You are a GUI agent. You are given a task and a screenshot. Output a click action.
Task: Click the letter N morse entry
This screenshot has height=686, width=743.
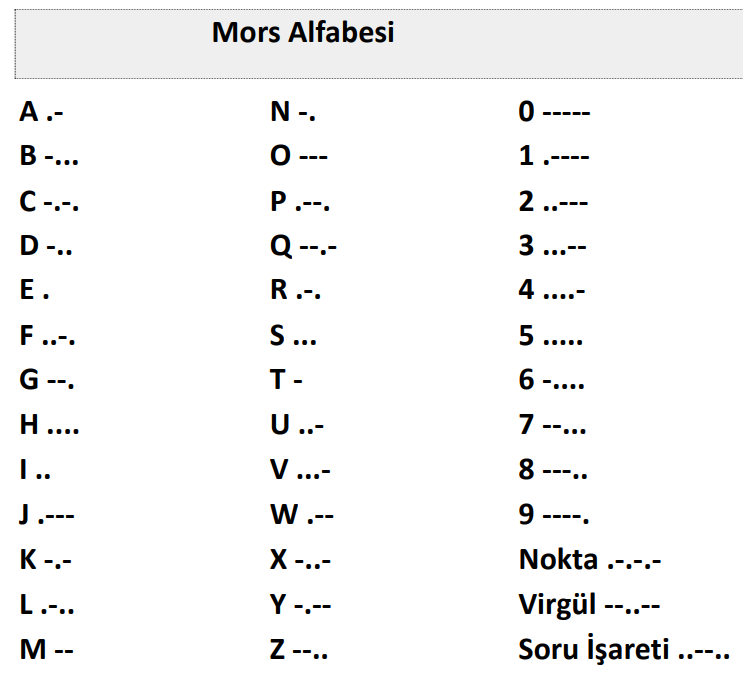pos(293,112)
